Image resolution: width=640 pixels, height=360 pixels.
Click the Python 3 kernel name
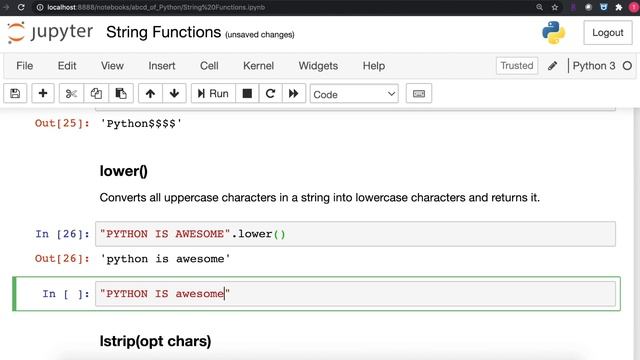pos(593,66)
